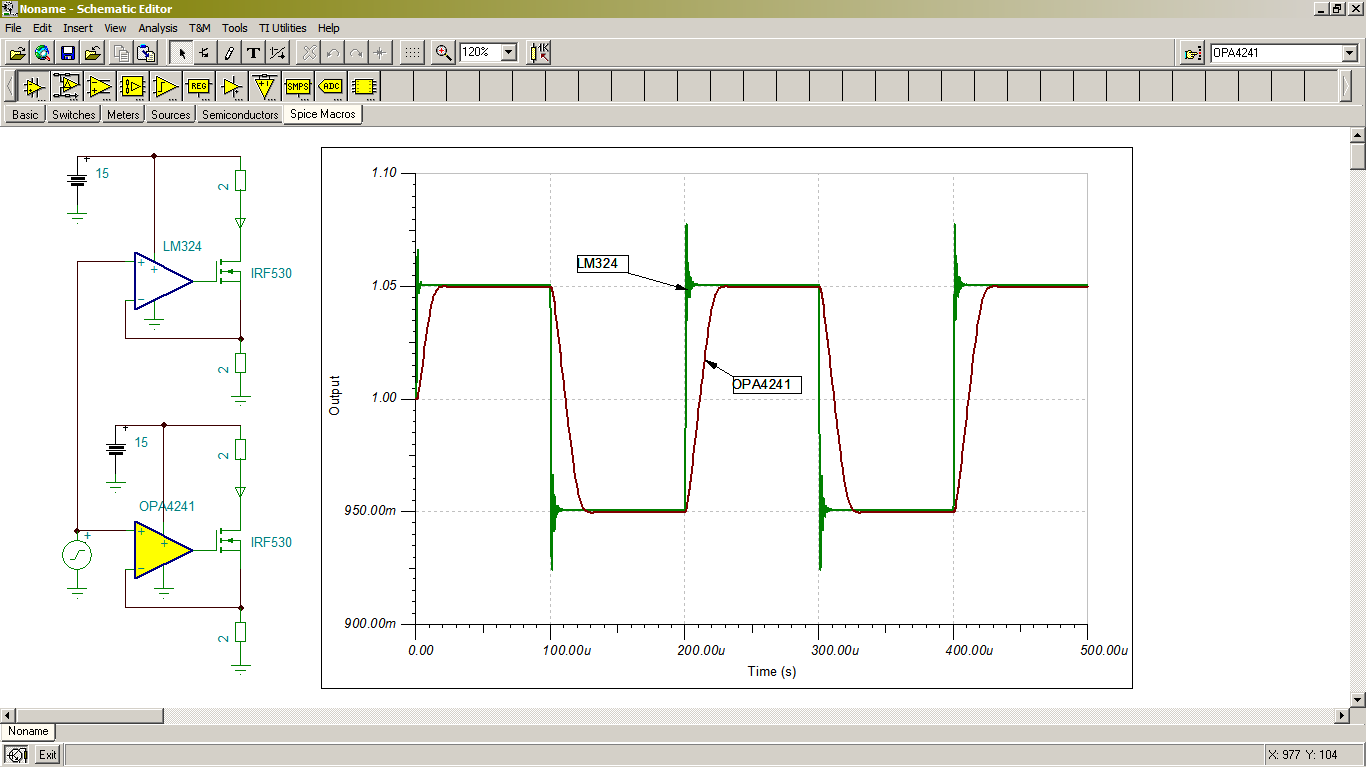The image size is (1366, 768).
Task: Click the 1K resistor component icon
Action: 539,53
